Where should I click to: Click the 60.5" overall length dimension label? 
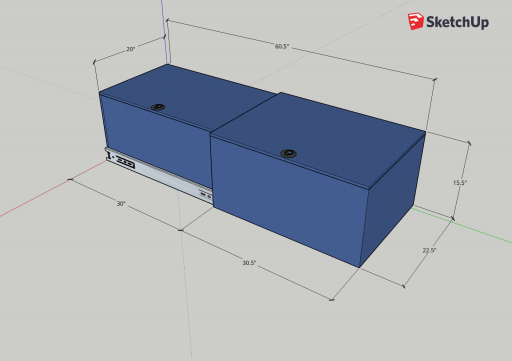282,46
